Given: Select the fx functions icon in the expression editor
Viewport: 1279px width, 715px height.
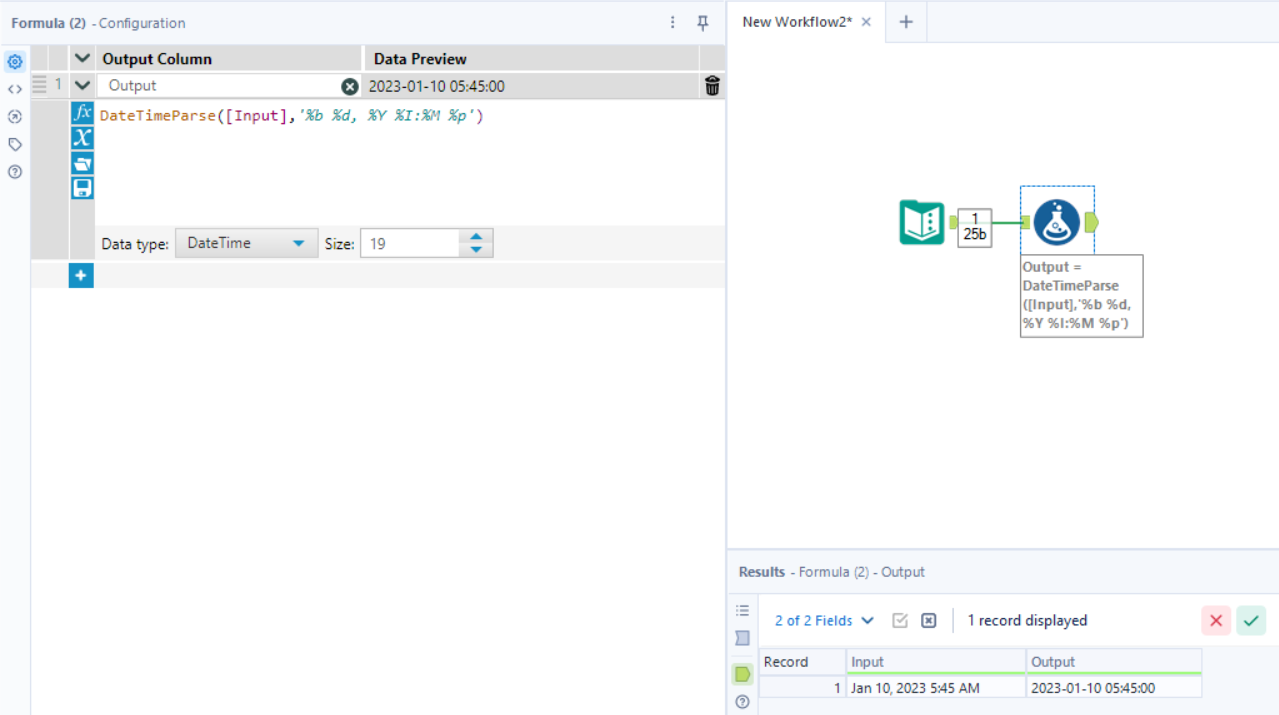Looking at the screenshot, I should pyautogui.click(x=82, y=113).
